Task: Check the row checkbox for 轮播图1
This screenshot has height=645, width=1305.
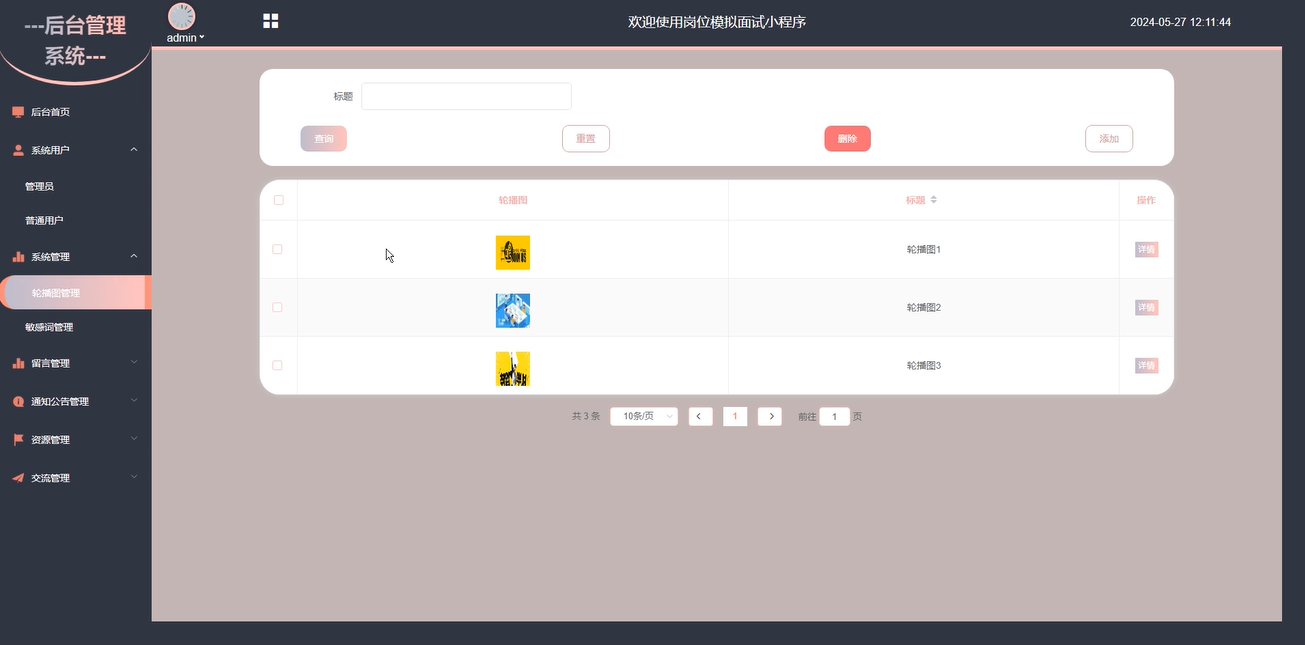Action: click(278, 249)
